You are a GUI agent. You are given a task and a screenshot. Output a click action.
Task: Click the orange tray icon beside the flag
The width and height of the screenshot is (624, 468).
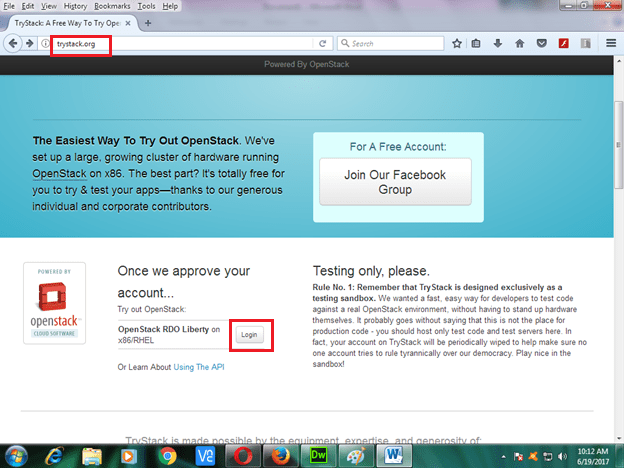point(533,456)
